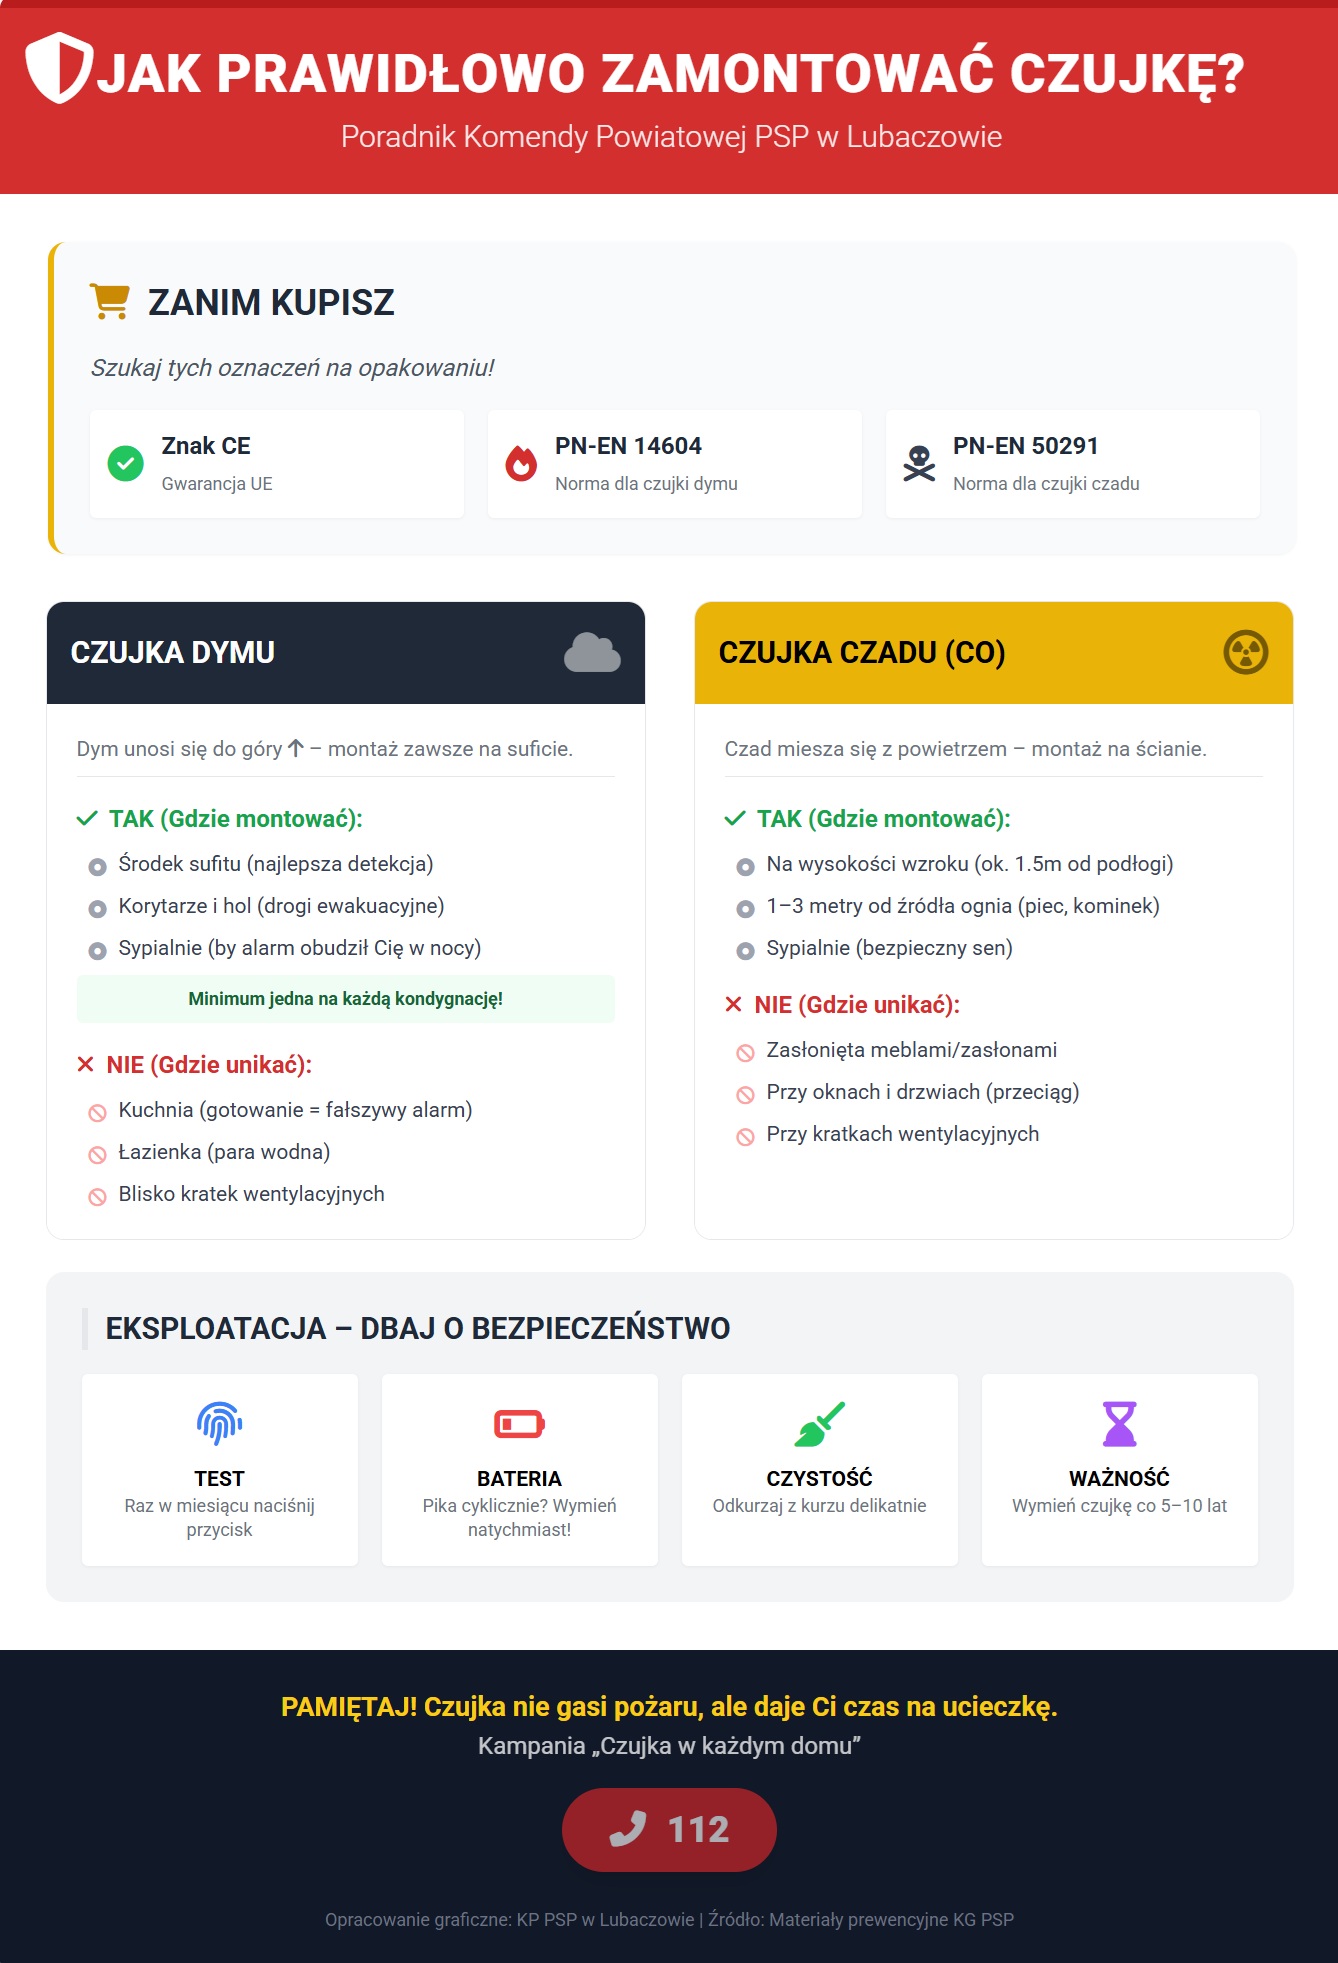Viewport: 1338px width, 1963px height.
Task: Click the radiation icon in Czujka Czadu header
Action: [1245, 653]
